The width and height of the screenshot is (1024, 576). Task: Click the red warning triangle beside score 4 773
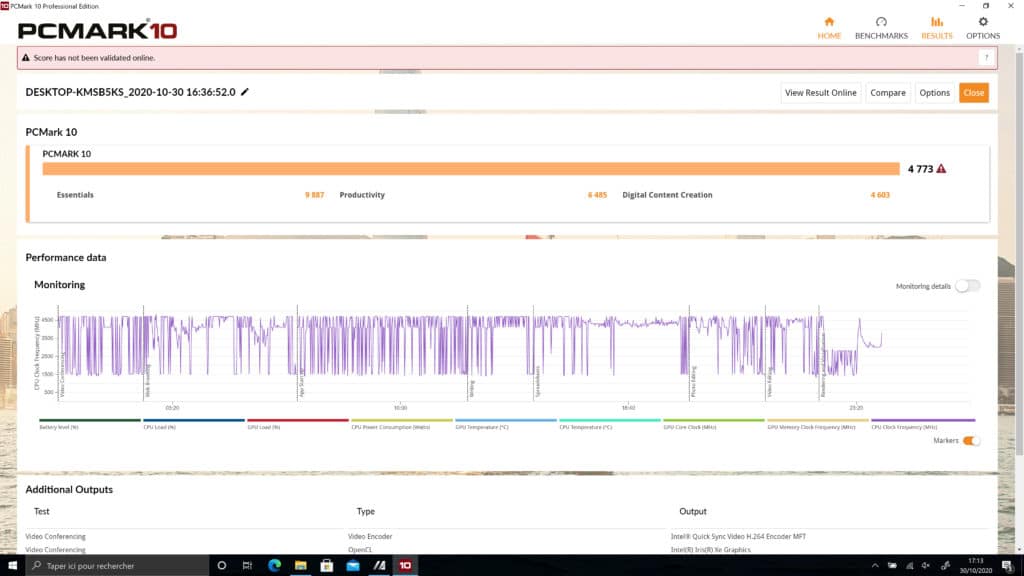941,168
